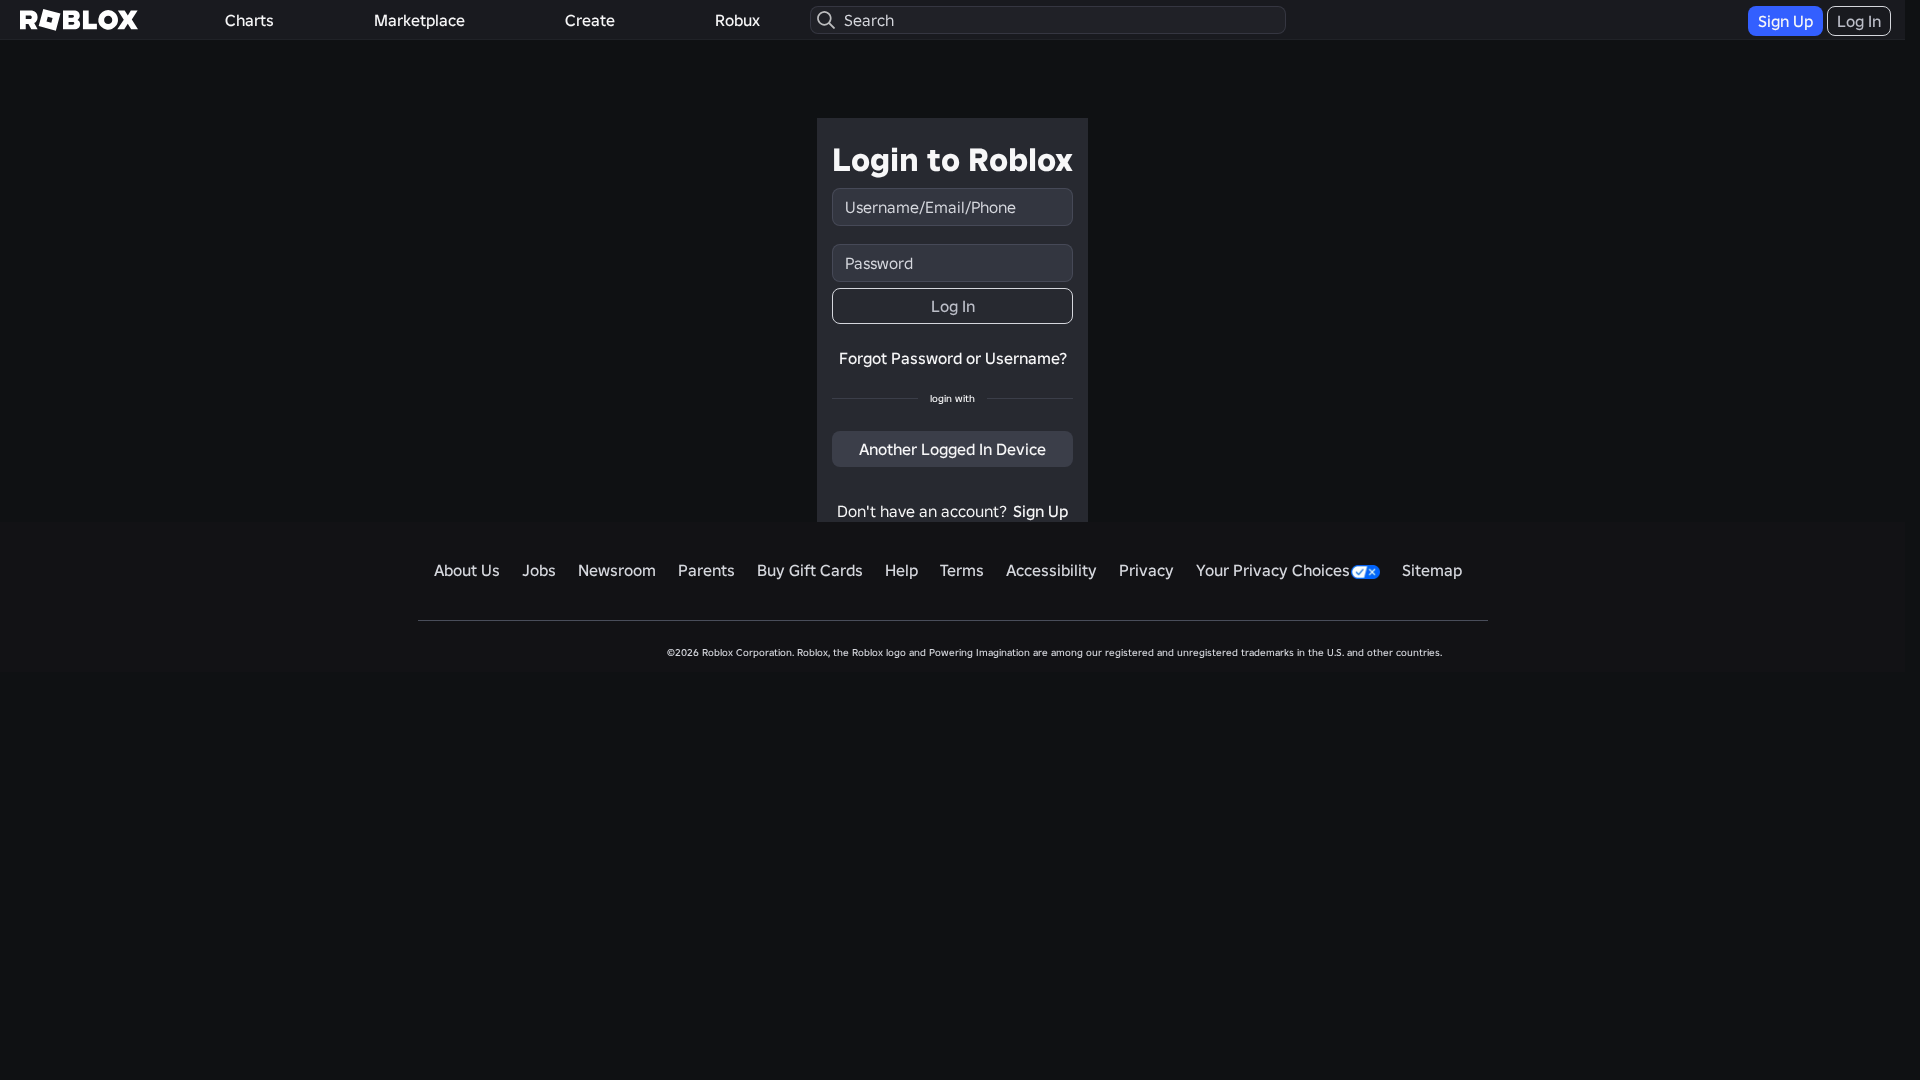Click the search magnifier icon

click(x=826, y=20)
